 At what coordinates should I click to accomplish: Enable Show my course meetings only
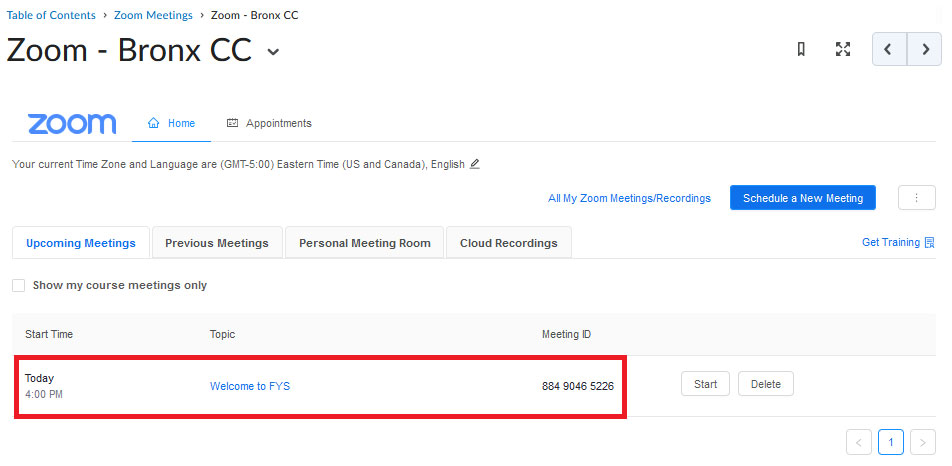pos(19,286)
